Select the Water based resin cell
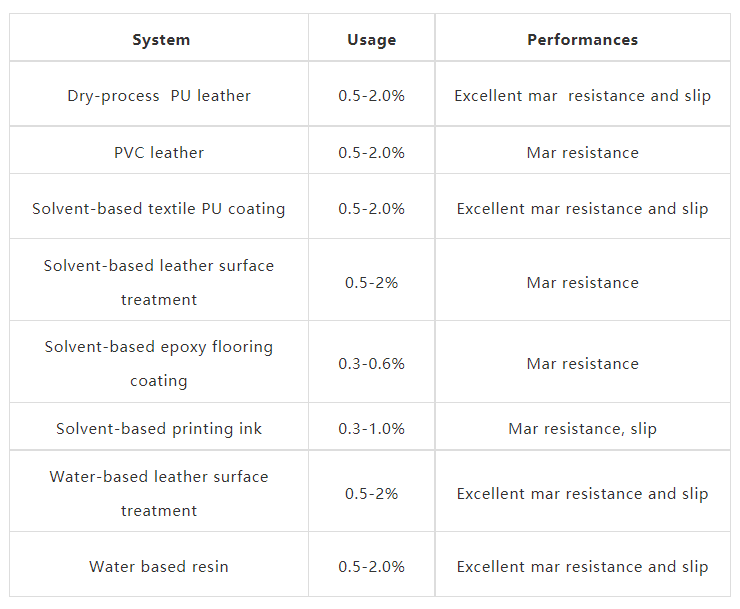Image resolution: width=740 pixels, height=609 pixels. pyautogui.click(x=159, y=567)
